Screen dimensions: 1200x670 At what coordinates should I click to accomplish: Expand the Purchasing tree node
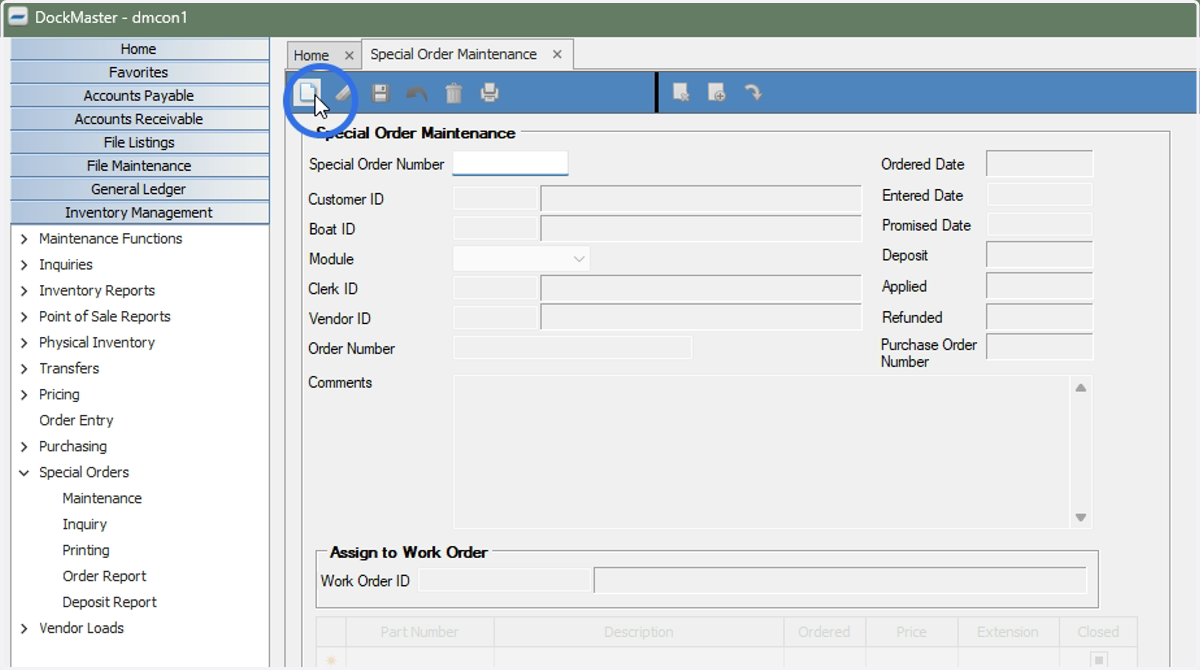tap(24, 447)
